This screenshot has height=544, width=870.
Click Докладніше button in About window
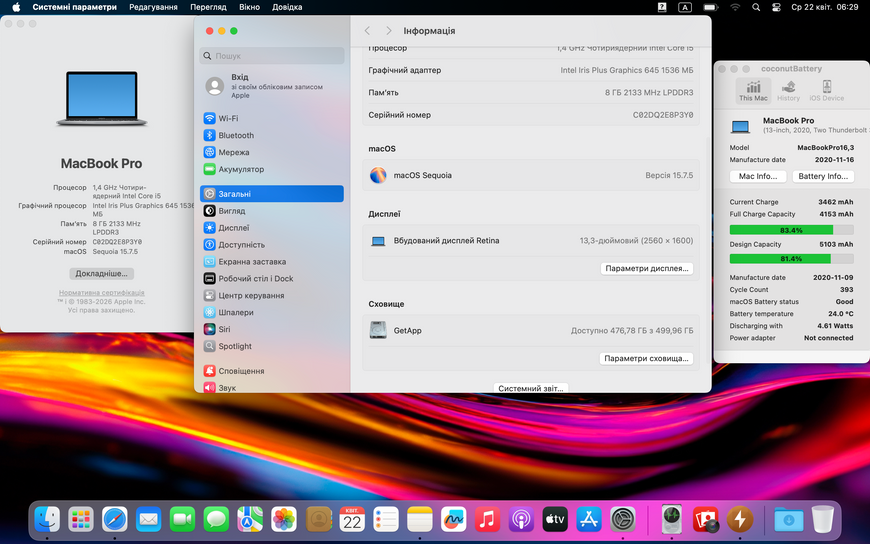tap(102, 274)
